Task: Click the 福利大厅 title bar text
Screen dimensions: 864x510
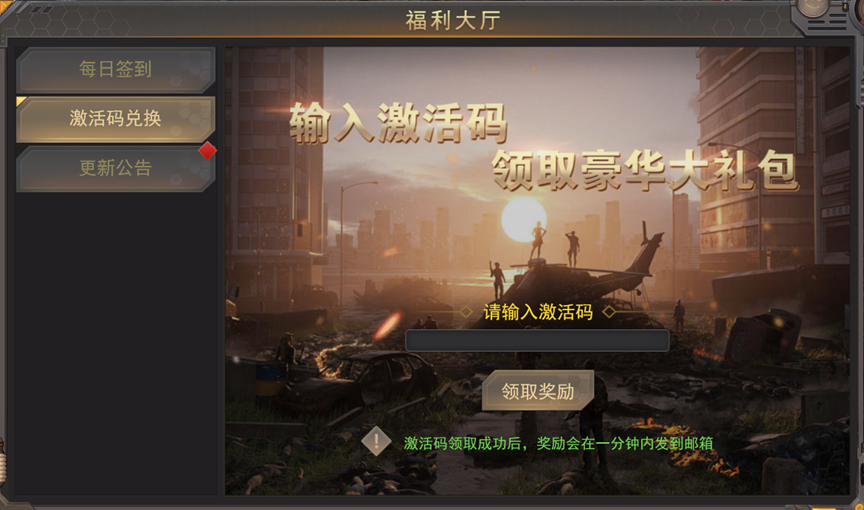Action: pyautogui.click(x=453, y=21)
